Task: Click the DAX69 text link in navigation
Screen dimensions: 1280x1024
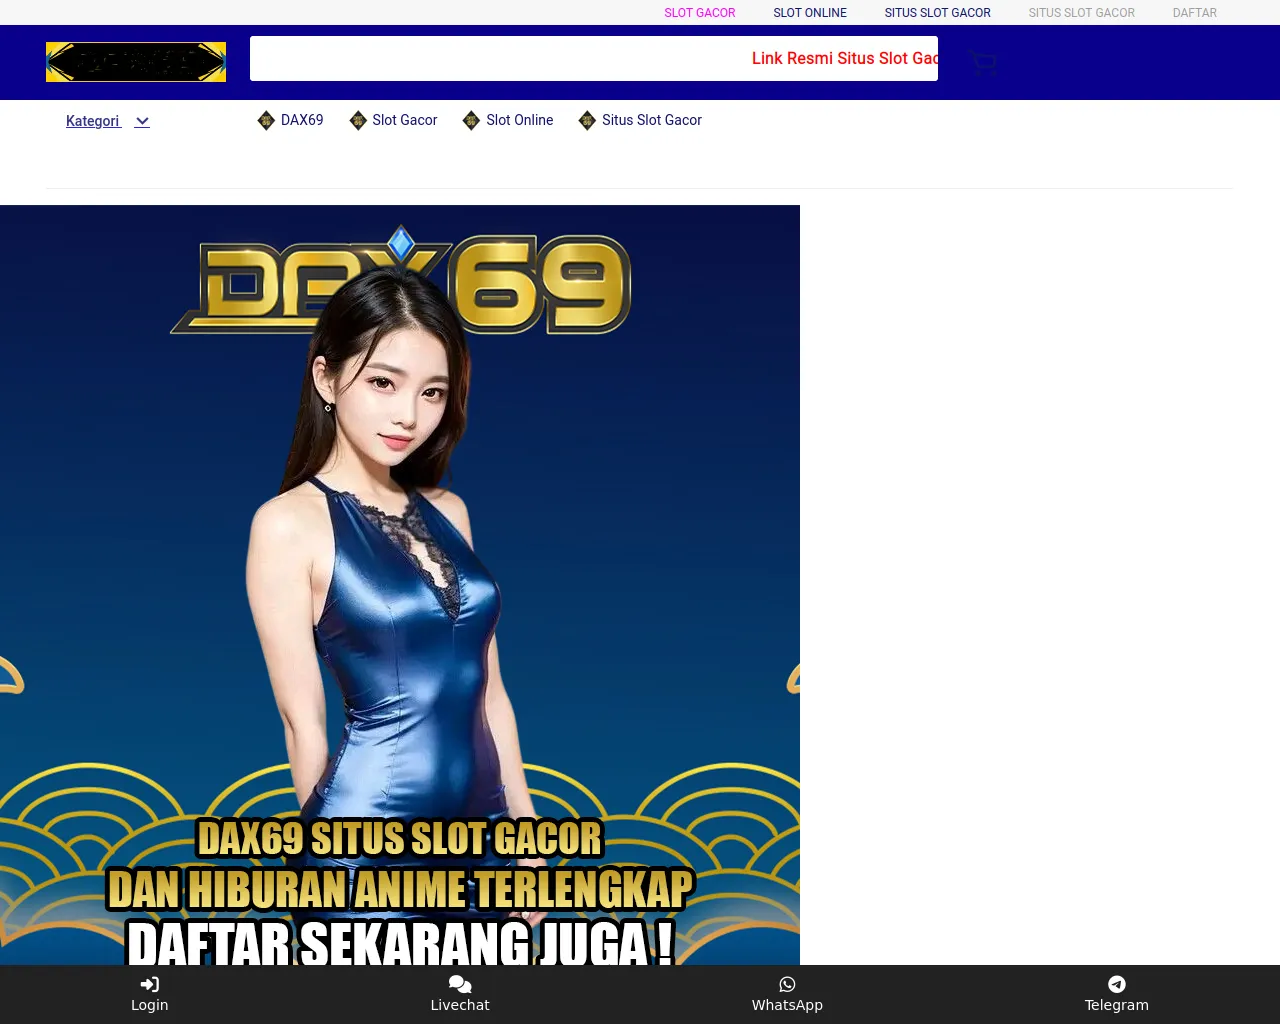Action: (301, 120)
